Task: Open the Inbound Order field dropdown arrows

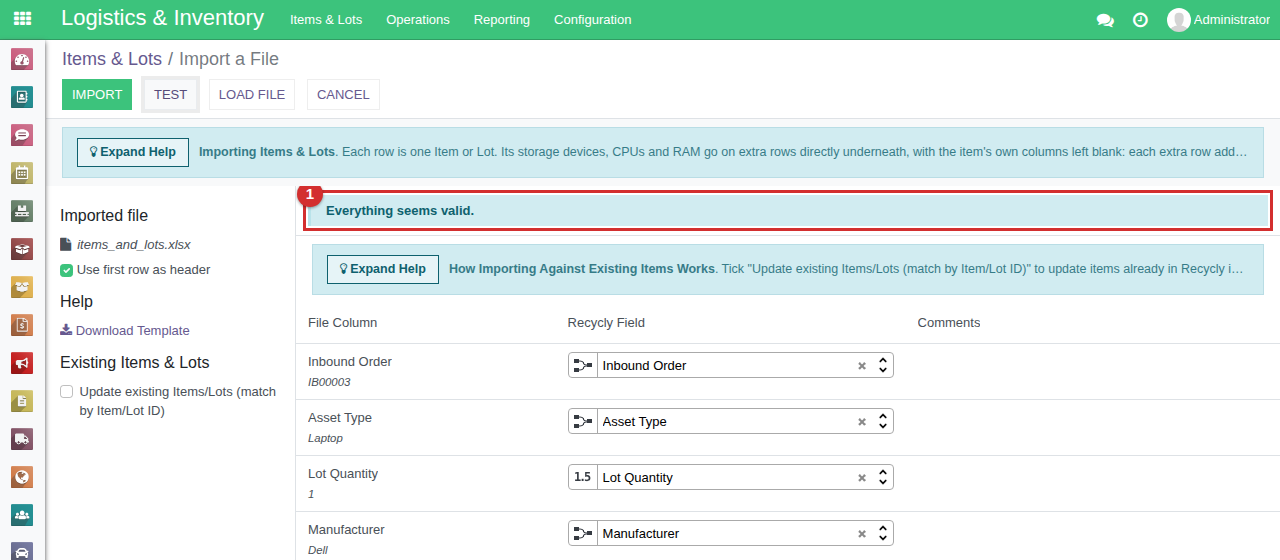Action: (x=883, y=365)
